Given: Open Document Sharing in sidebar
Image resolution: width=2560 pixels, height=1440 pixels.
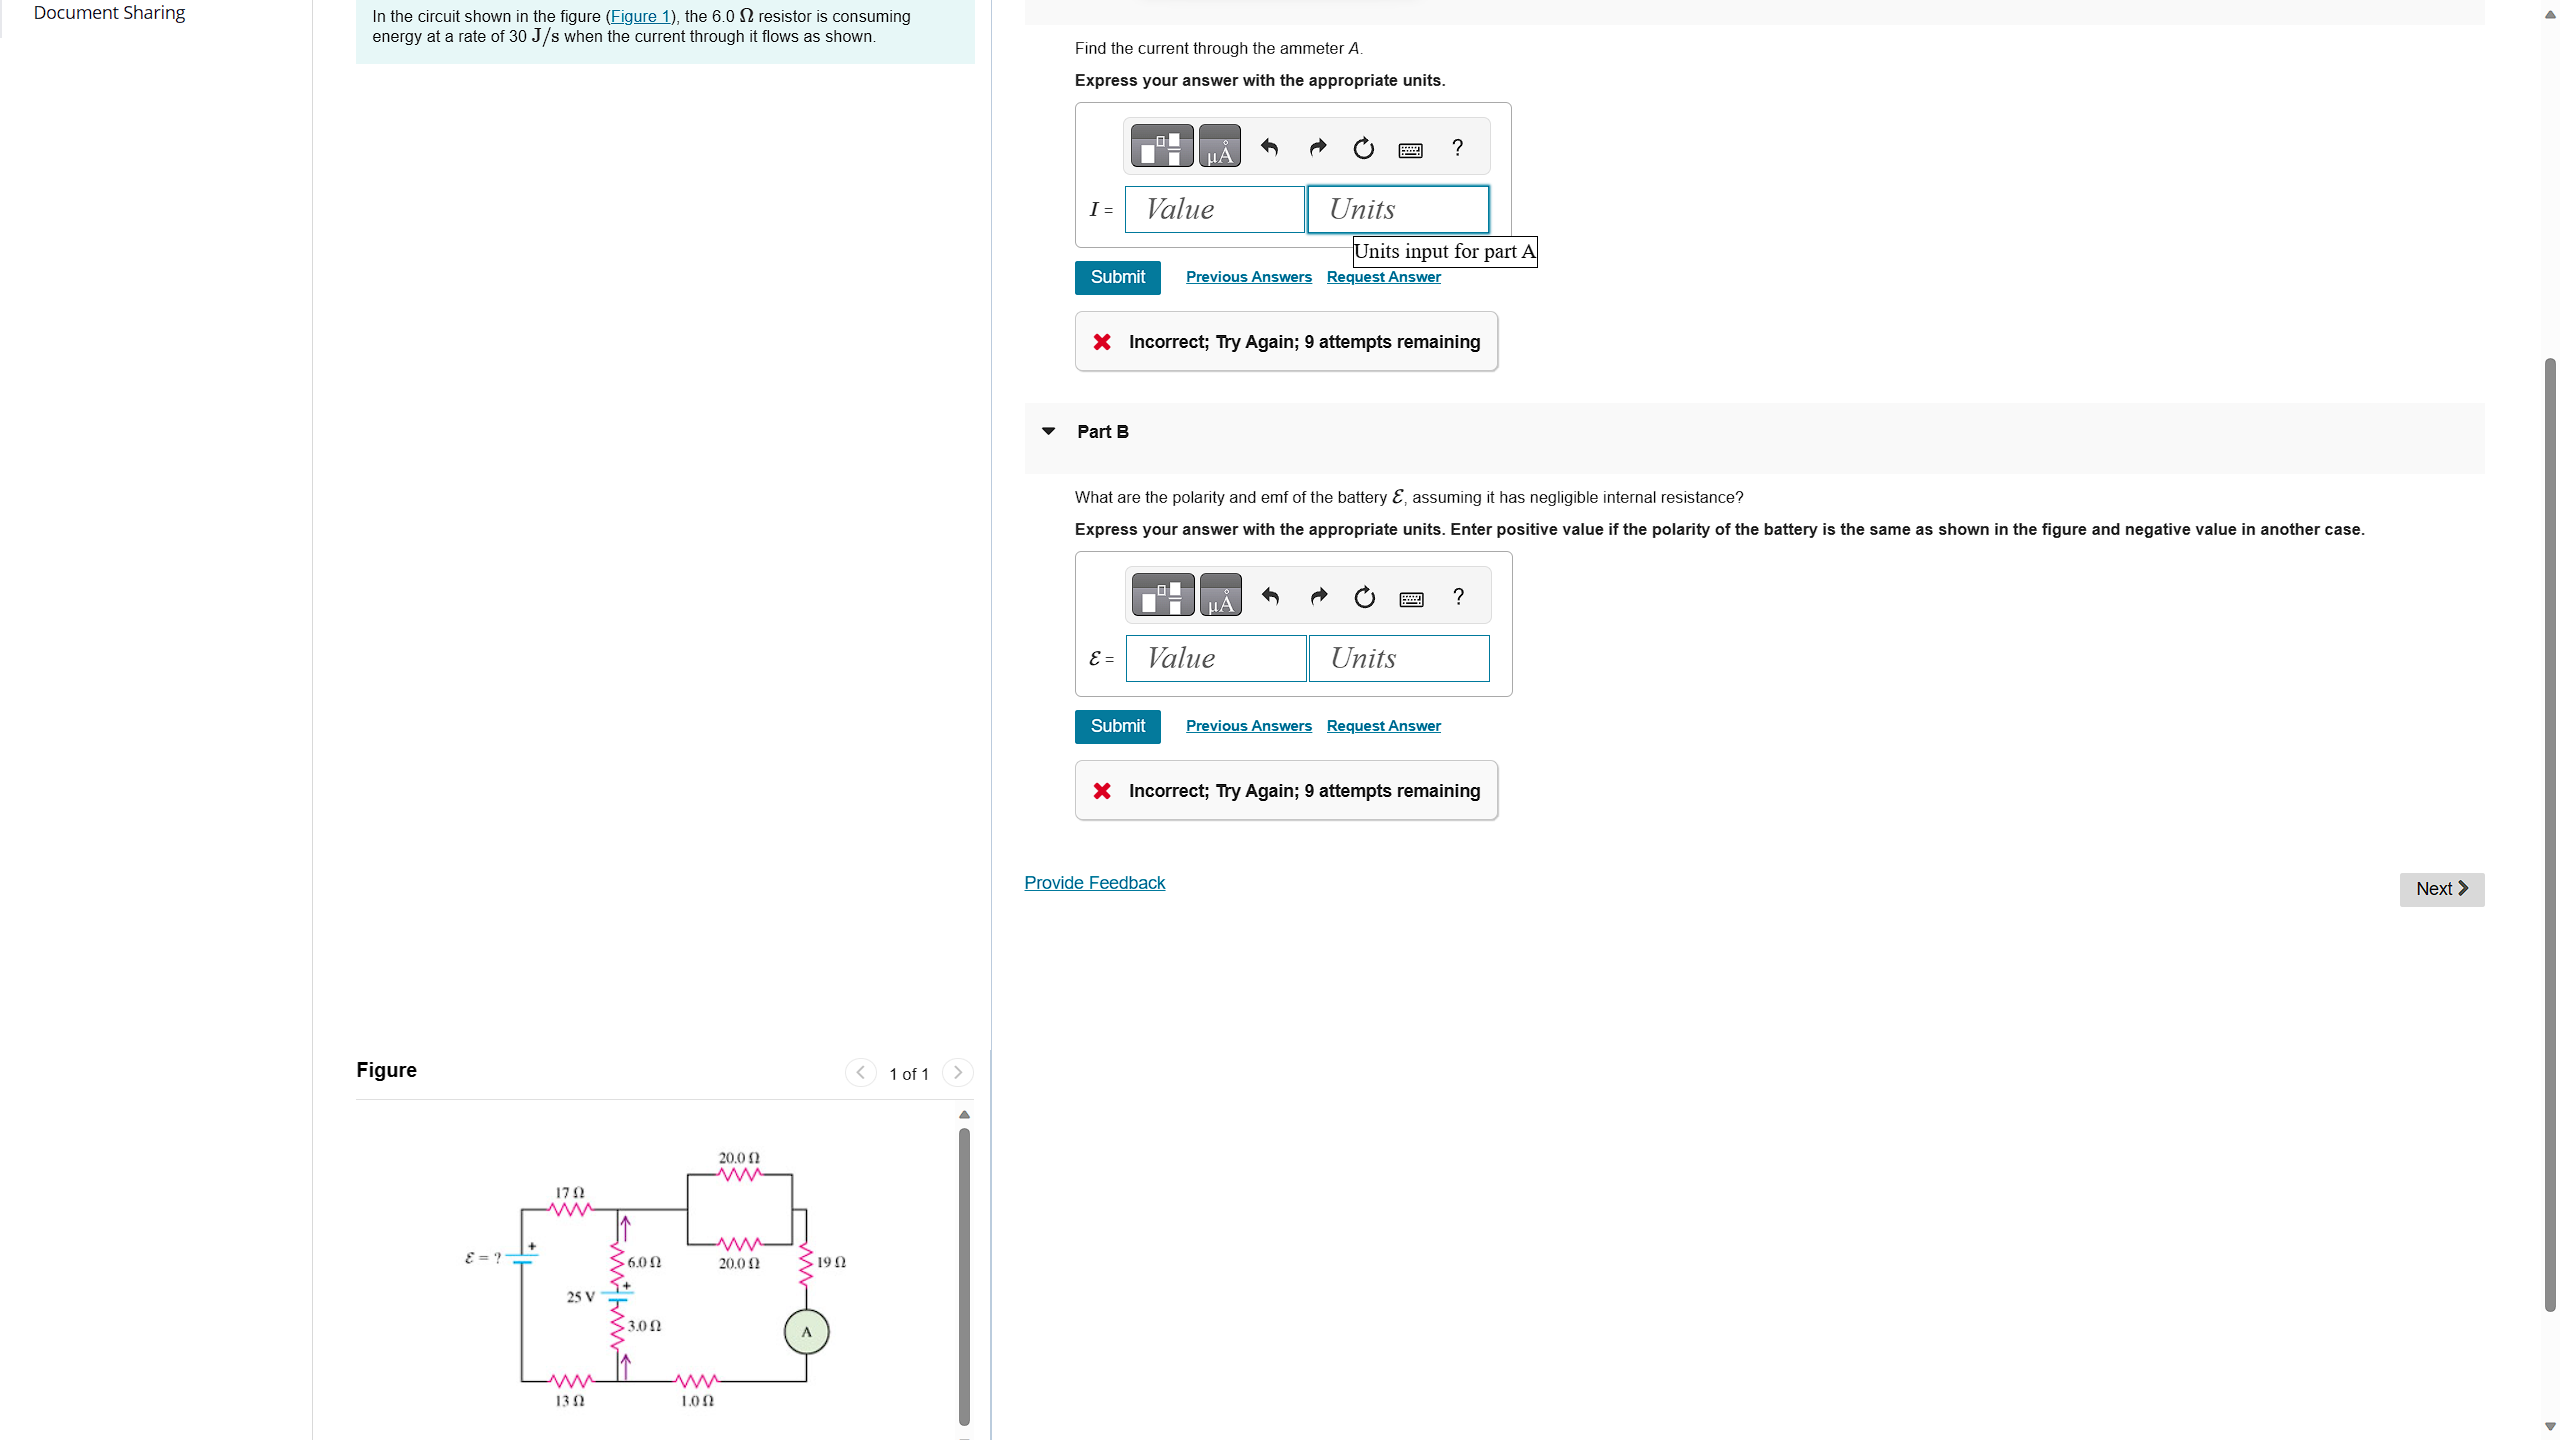Looking at the screenshot, I should [109, 13].
